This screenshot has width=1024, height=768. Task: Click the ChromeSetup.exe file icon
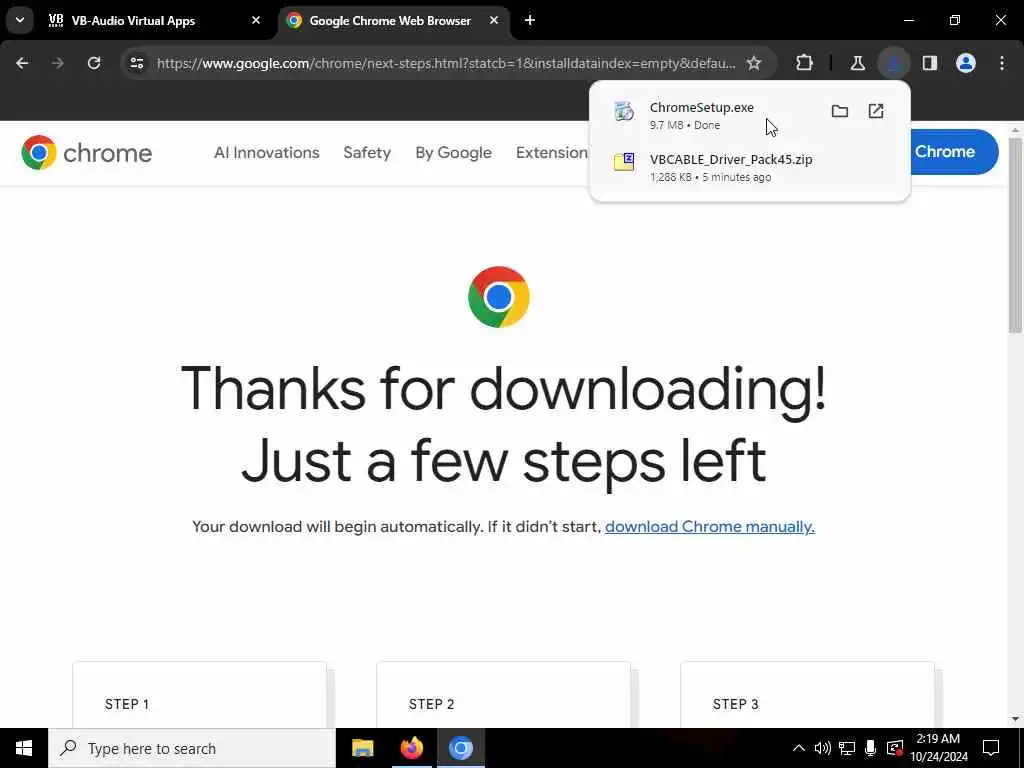624,112
